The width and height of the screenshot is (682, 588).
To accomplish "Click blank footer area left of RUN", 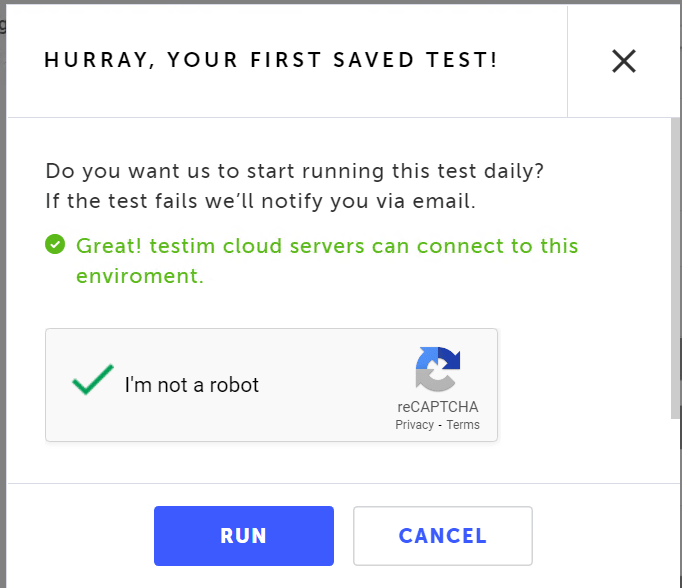I will pos(80,536).
